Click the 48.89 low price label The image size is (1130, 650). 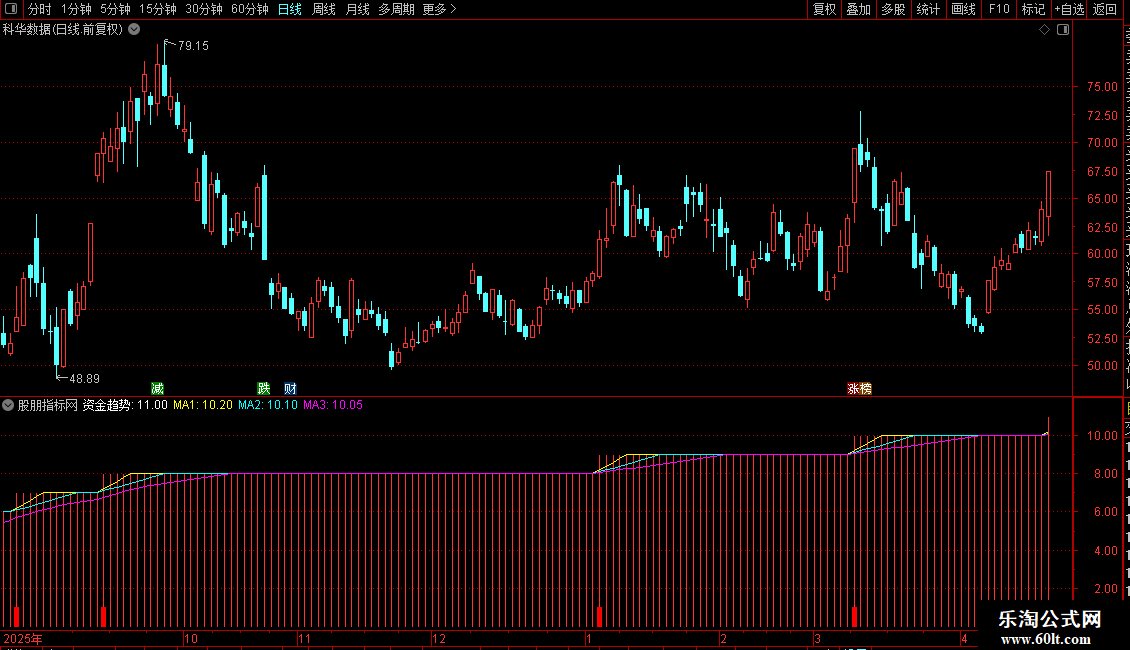84,378
